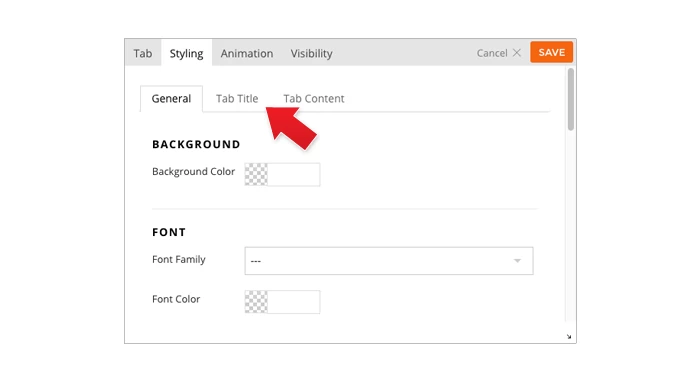Open the Visibility tab
This screenshot has width=689, height=387.
(311, 53)
